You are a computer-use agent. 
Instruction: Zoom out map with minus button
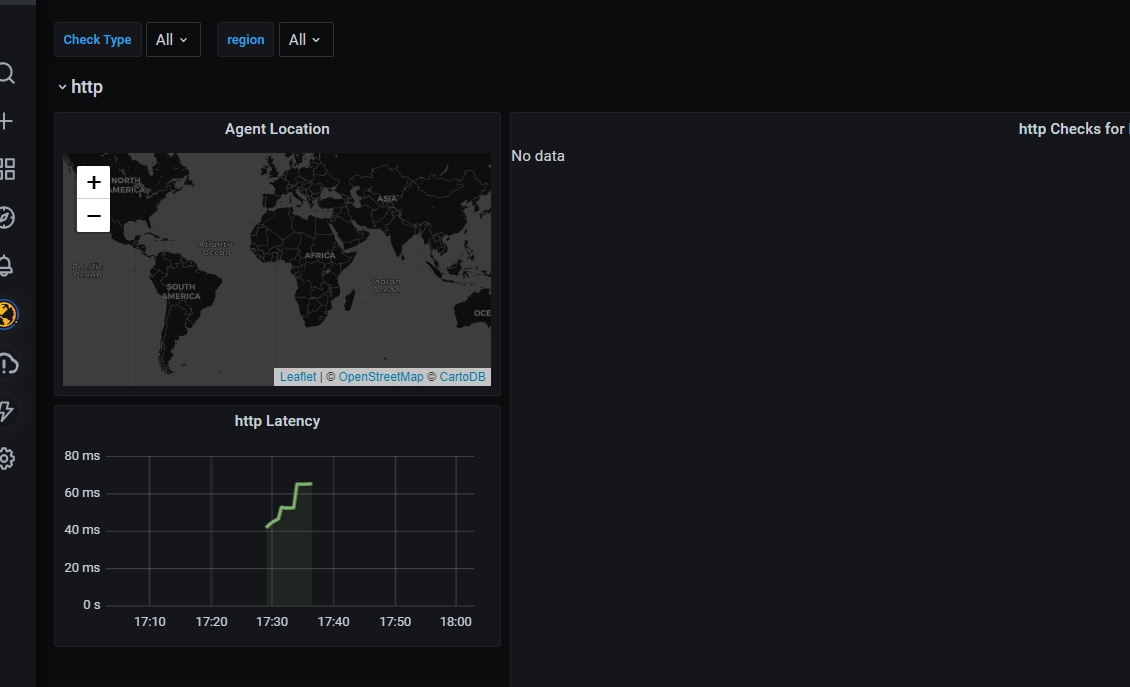point(93,214)
